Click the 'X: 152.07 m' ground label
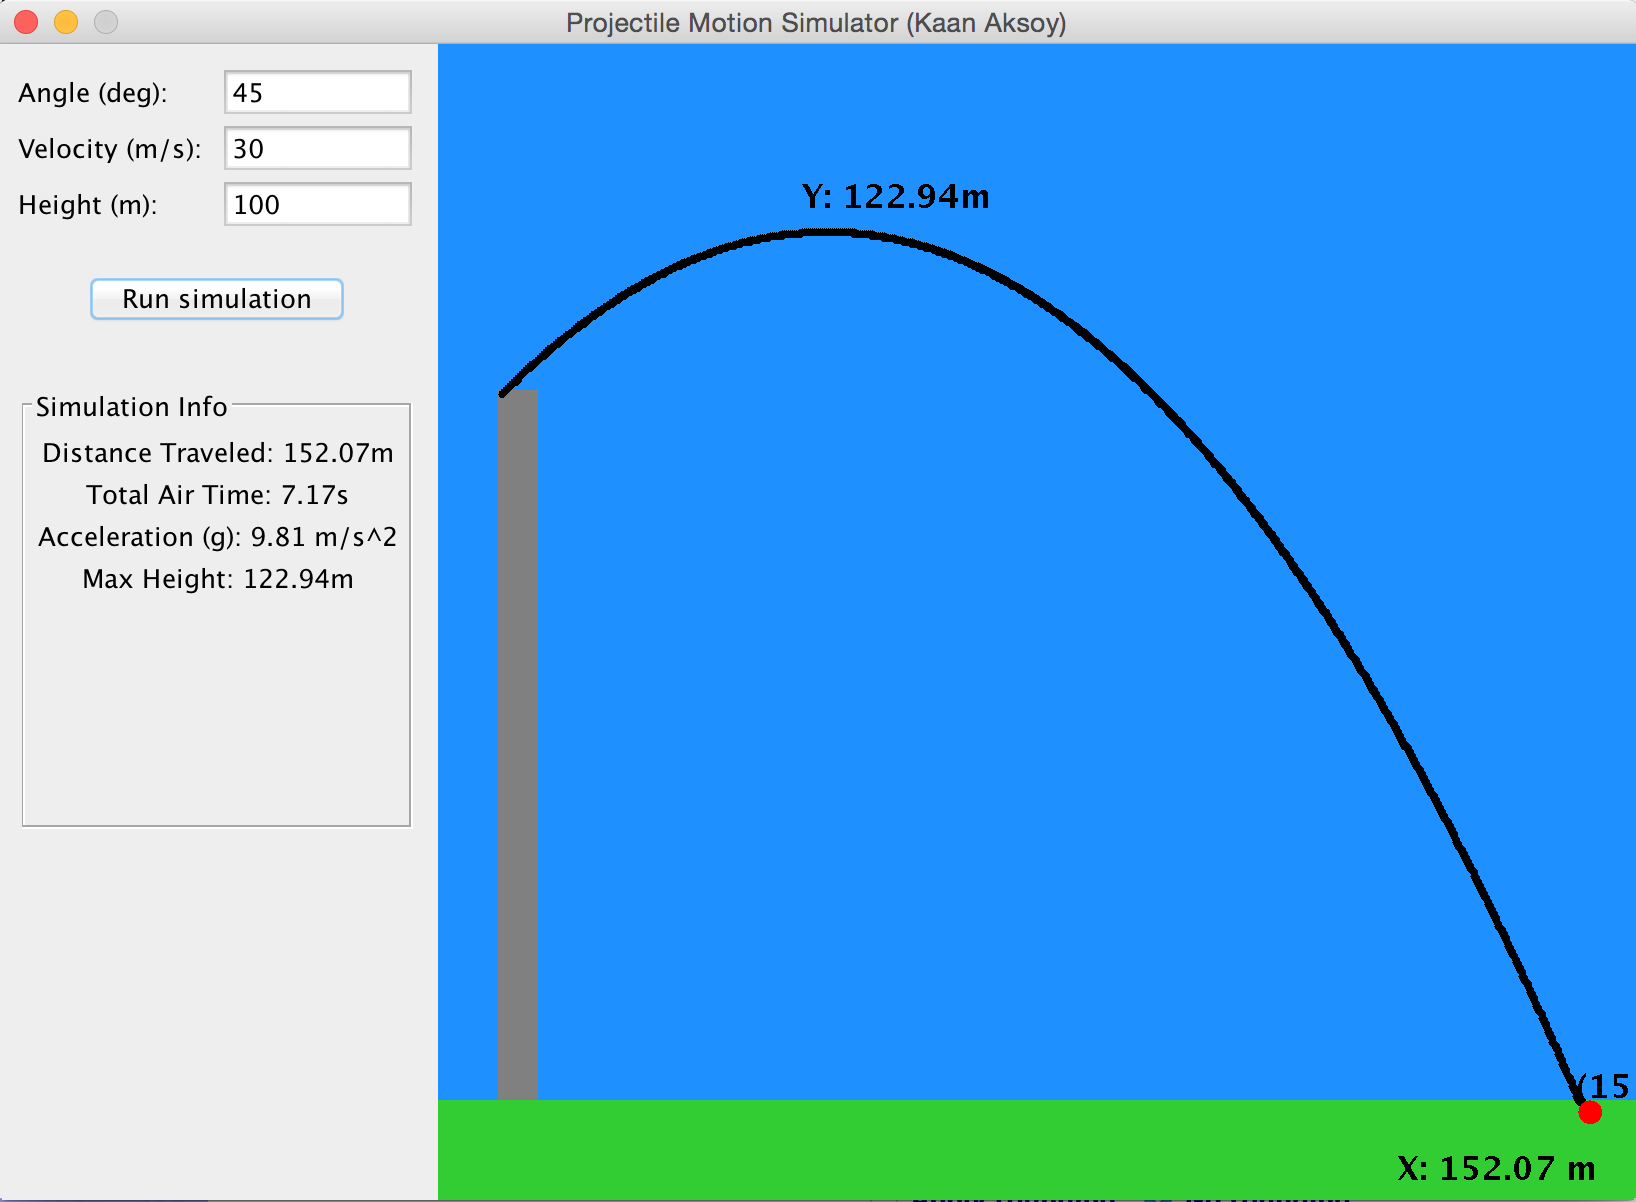 [x=1496, y=1168]
